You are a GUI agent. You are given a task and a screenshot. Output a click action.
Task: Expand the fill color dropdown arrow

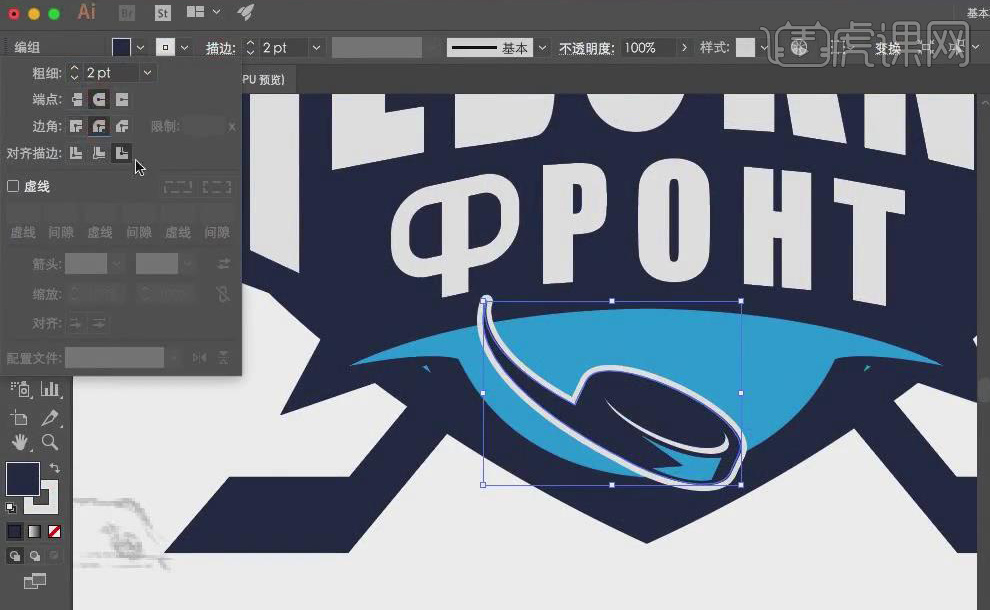(140, 47)
